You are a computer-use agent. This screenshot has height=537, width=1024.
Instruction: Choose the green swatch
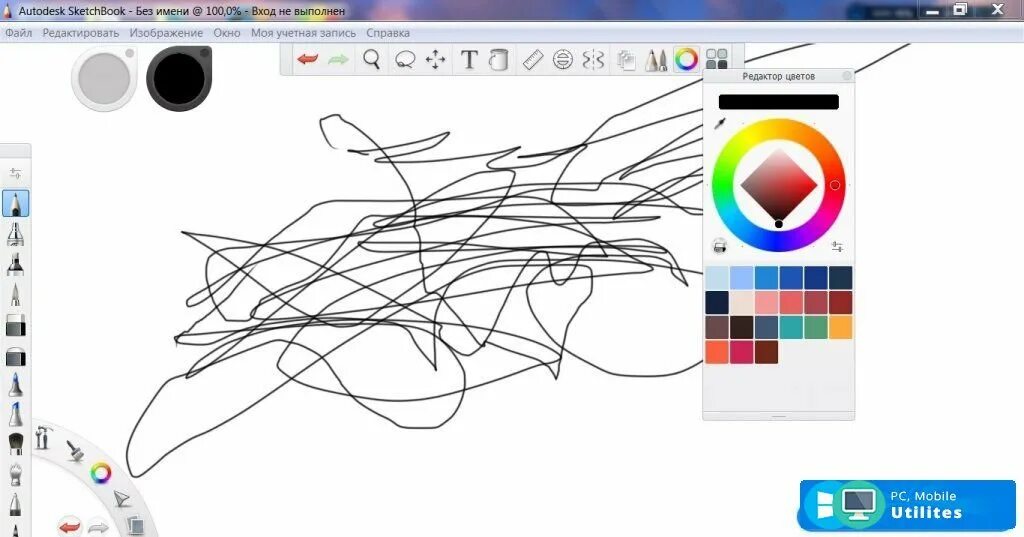[x=816, y=327]
